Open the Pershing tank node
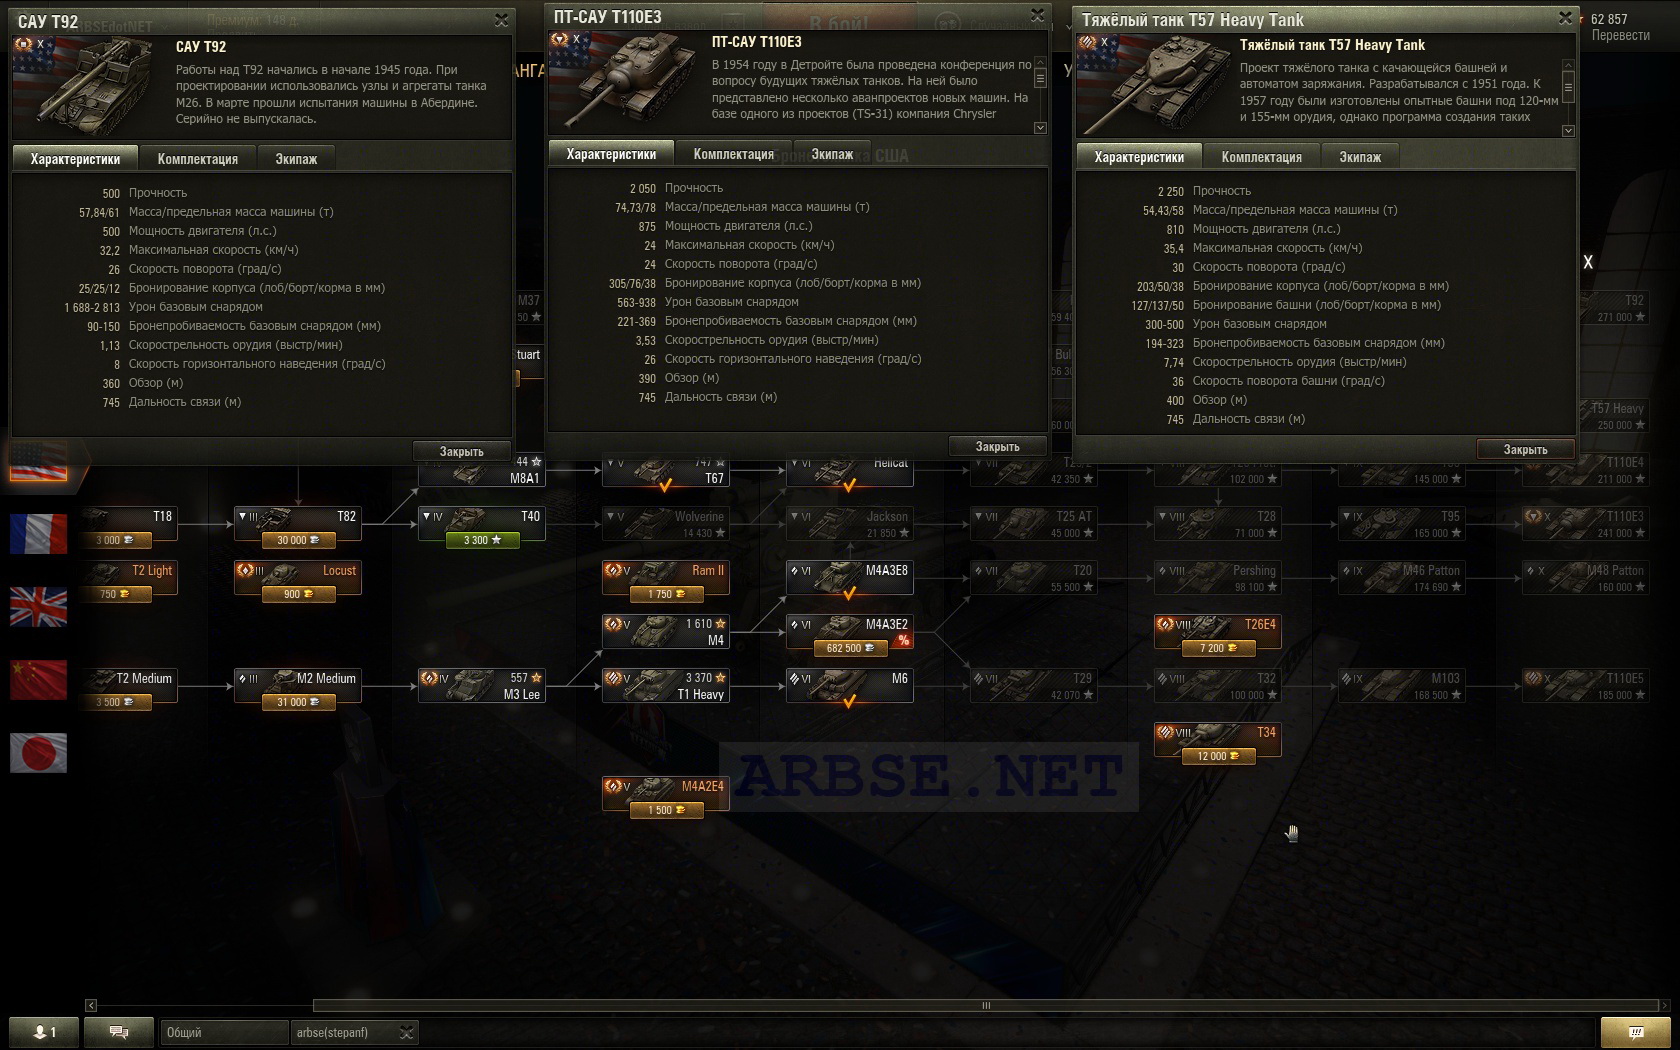Image resolution: width=1680 pixels, height=1050 pixels. coord(1218,579)
